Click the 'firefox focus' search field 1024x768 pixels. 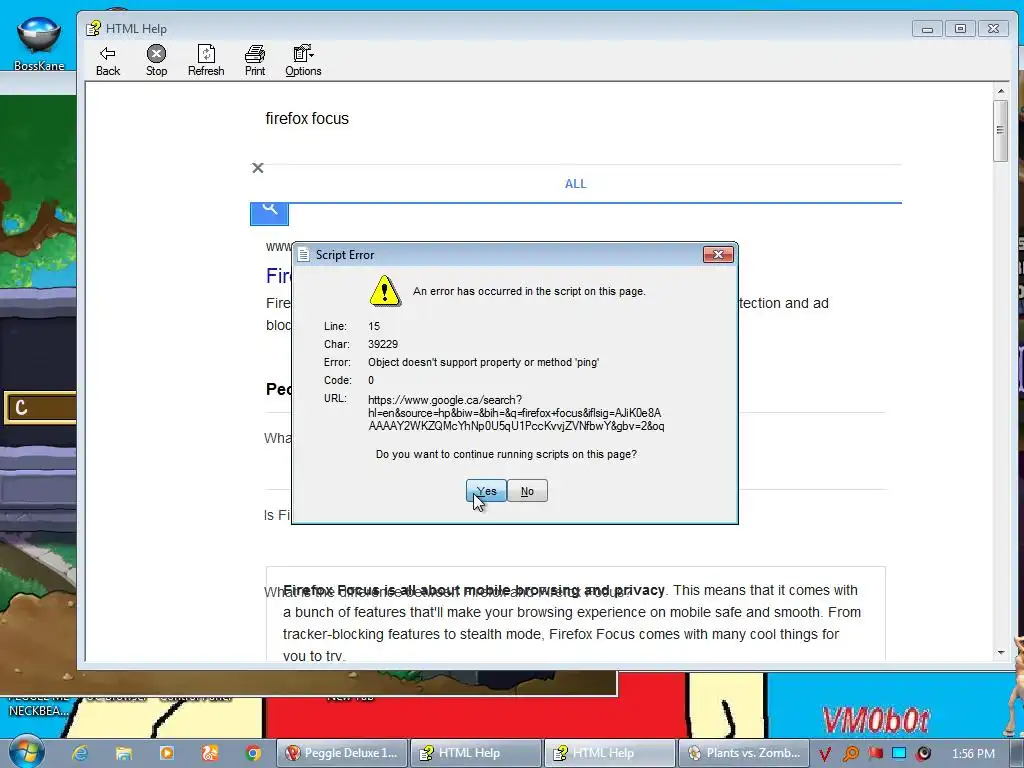307,118
